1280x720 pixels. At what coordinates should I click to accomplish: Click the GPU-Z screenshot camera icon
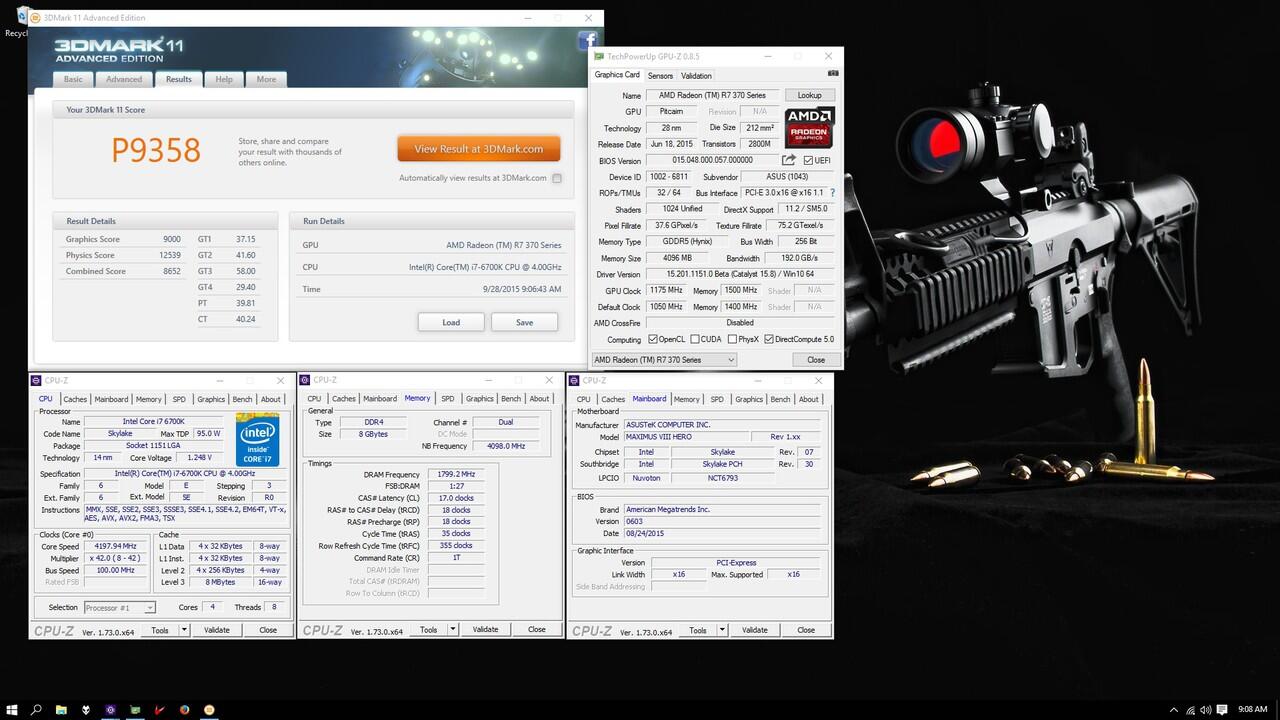(x=833, y=74)
